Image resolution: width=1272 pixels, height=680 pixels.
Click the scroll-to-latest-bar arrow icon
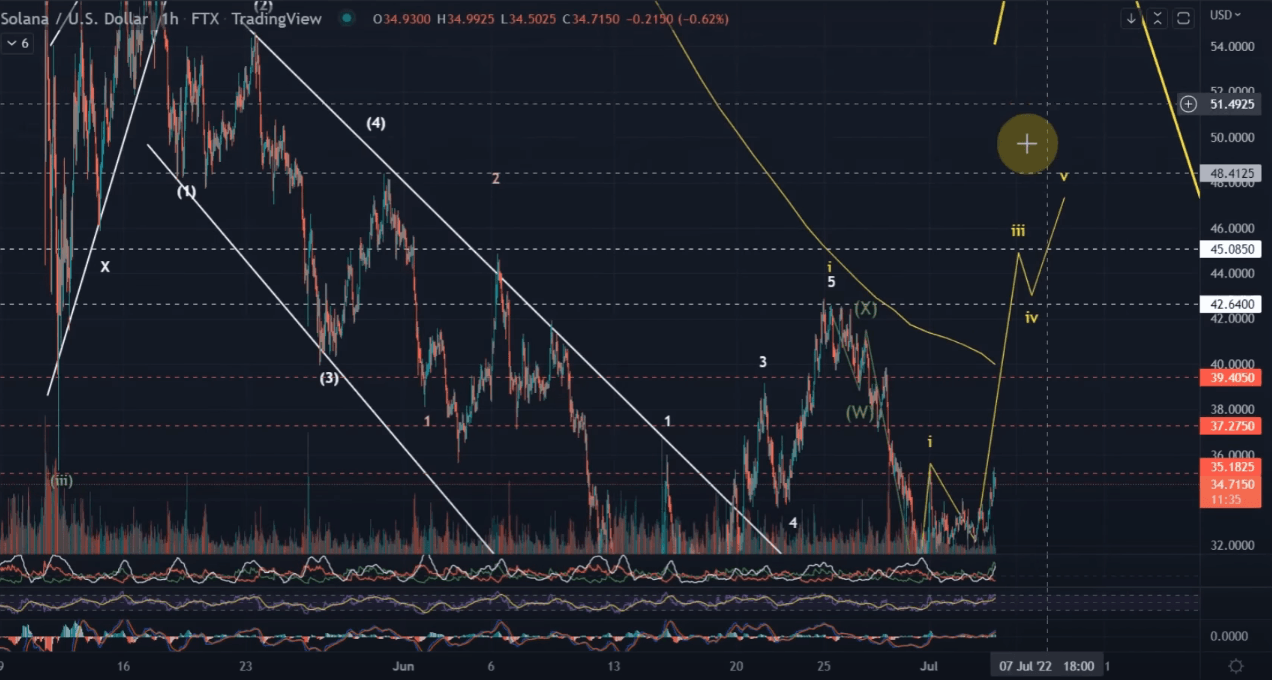[1131, 18]
